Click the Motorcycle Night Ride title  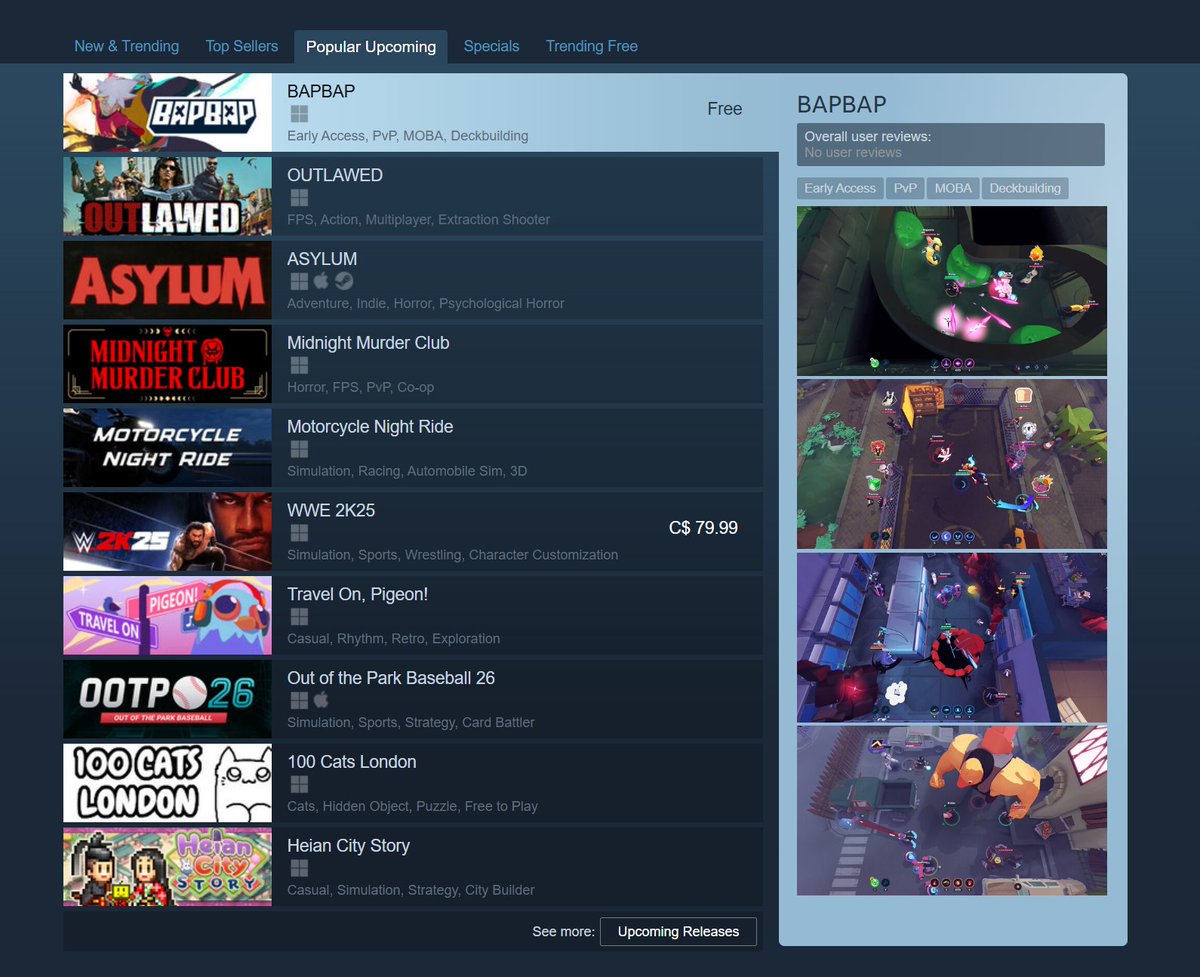point(370,427)
